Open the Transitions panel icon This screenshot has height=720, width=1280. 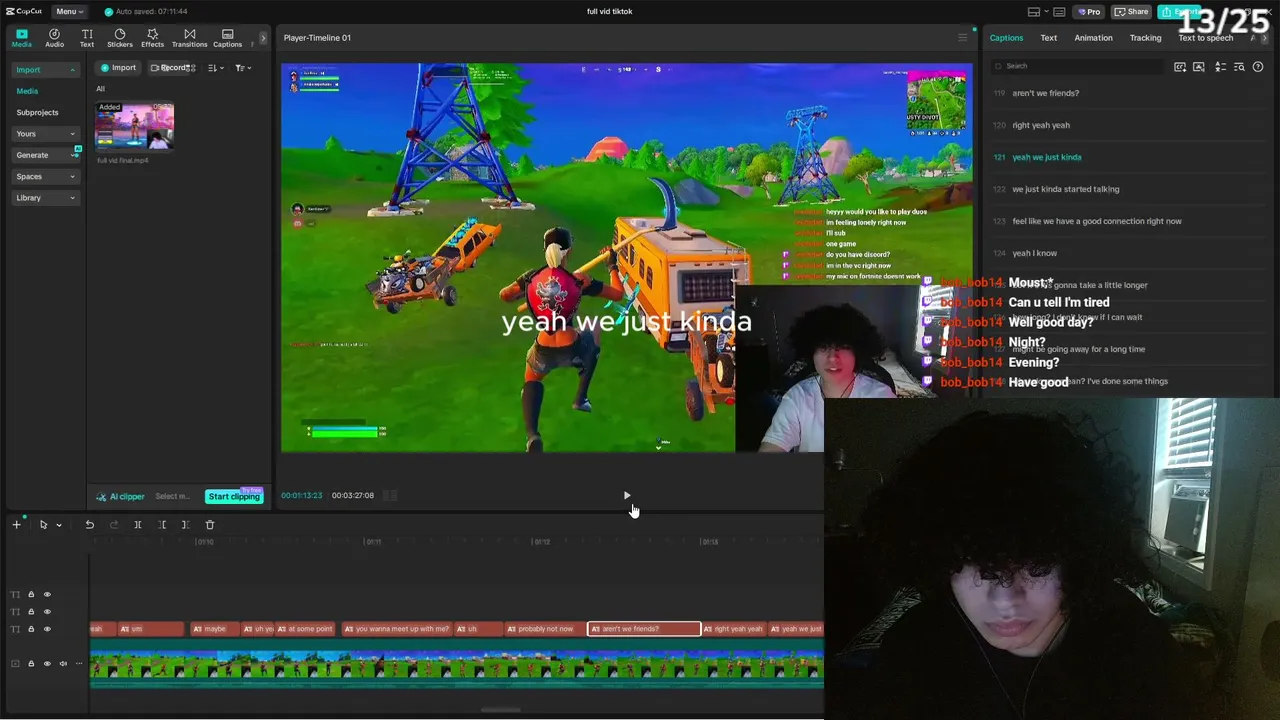click(x=189, y=38)
